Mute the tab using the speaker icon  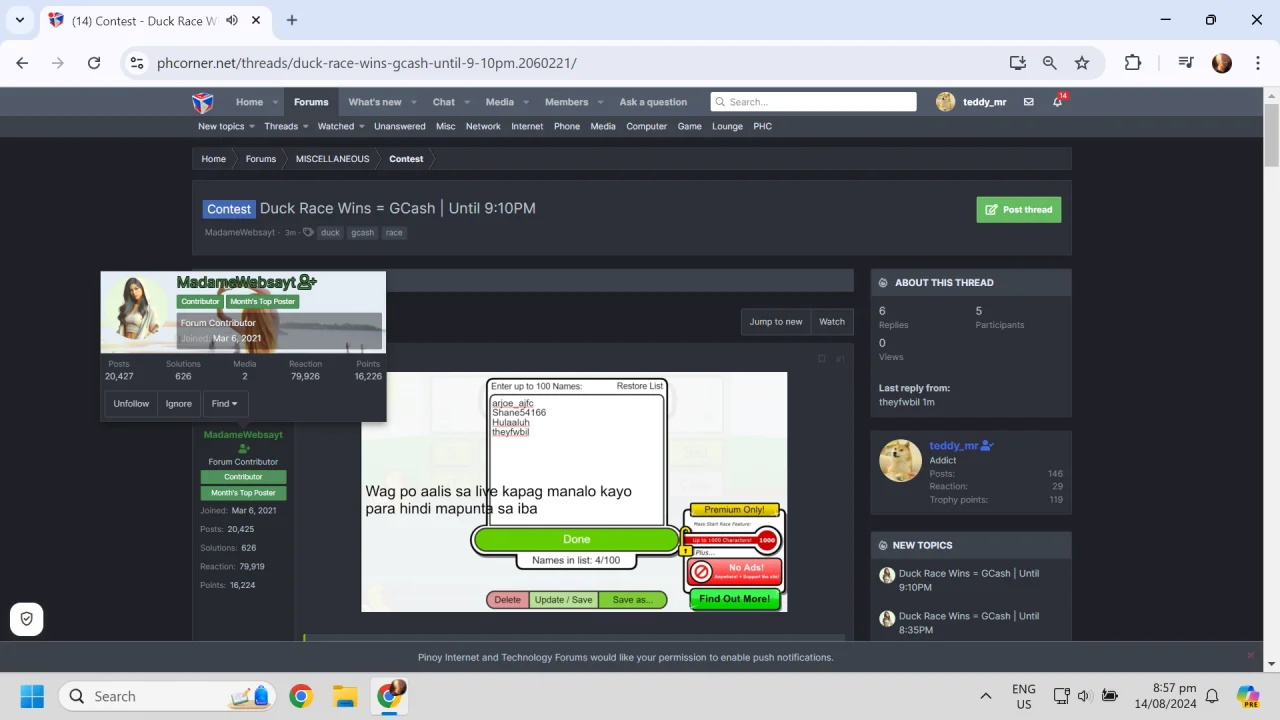(x=232, y=20)
